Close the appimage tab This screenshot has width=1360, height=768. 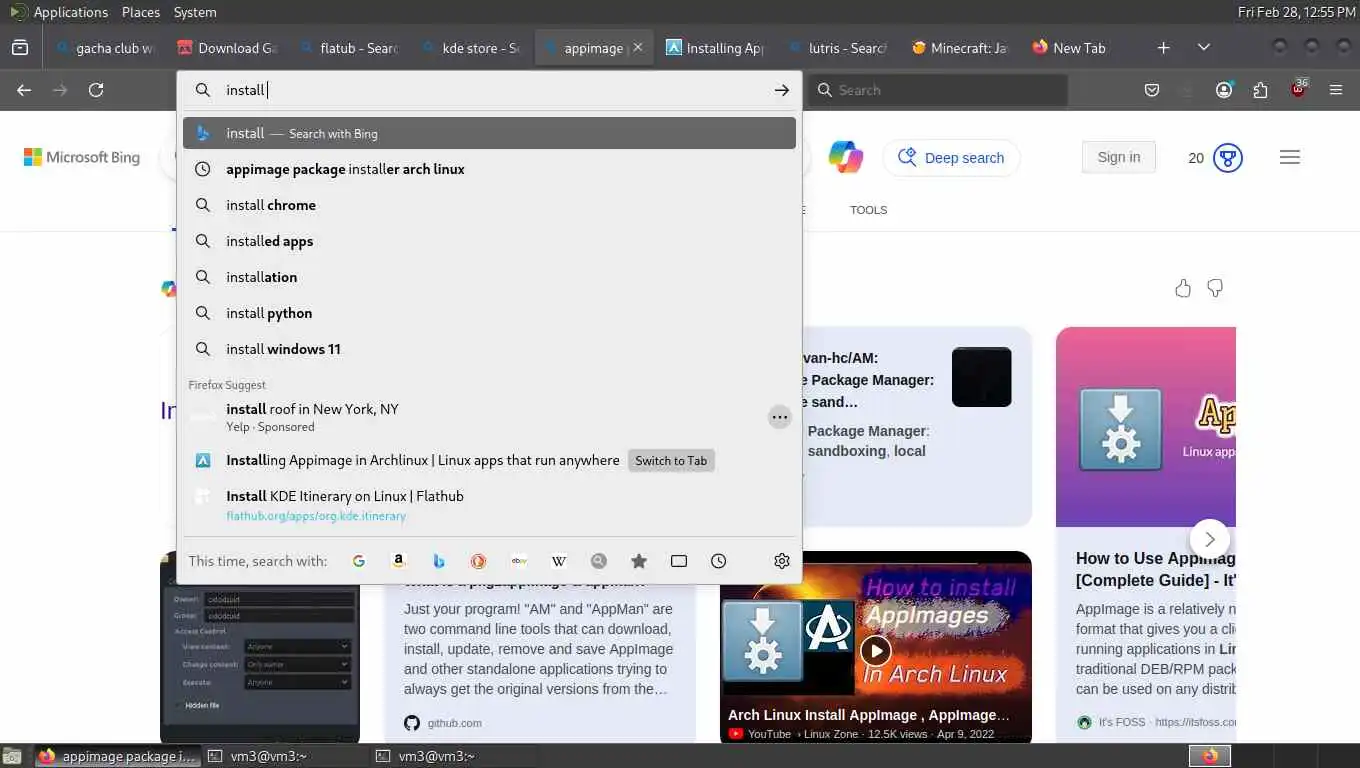tap(638, 47)
